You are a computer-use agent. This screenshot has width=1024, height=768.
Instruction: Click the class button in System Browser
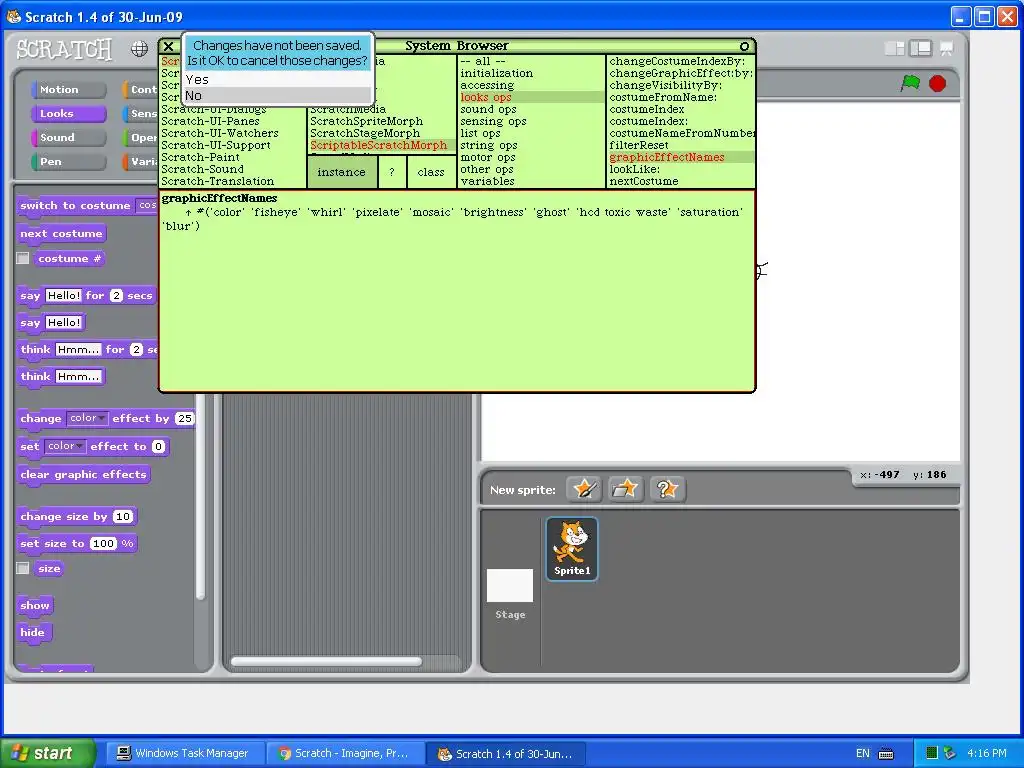tap(431, 172)
